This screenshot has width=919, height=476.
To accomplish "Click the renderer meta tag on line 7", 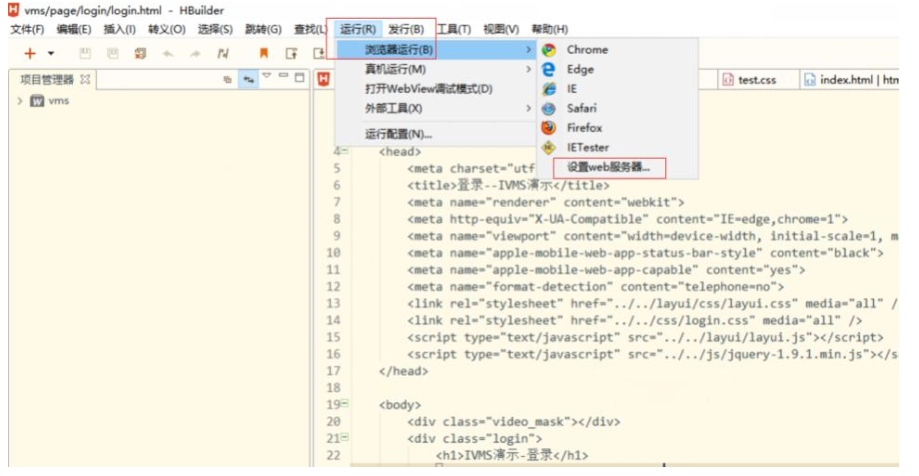I will (x=546, y=202).
